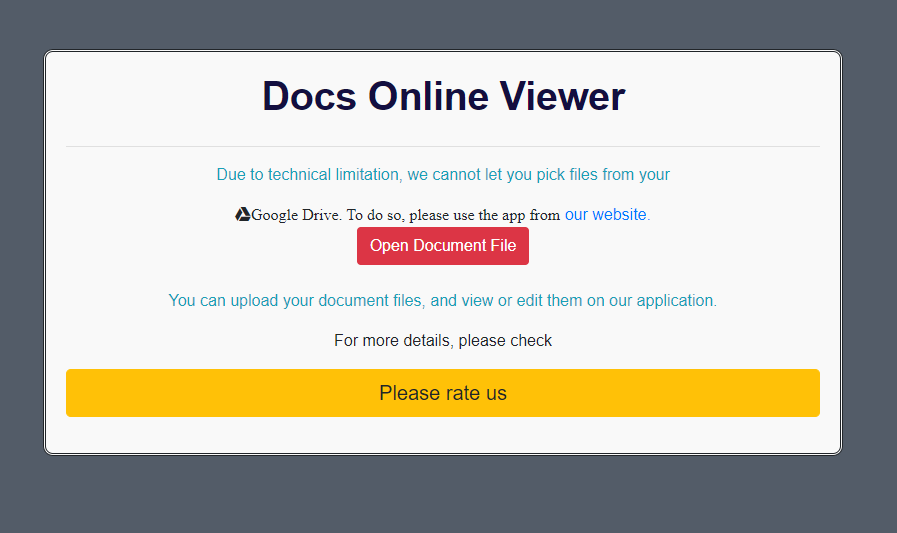
Task: Click empty card area below the rate button
Action: [x=443, y=435]
